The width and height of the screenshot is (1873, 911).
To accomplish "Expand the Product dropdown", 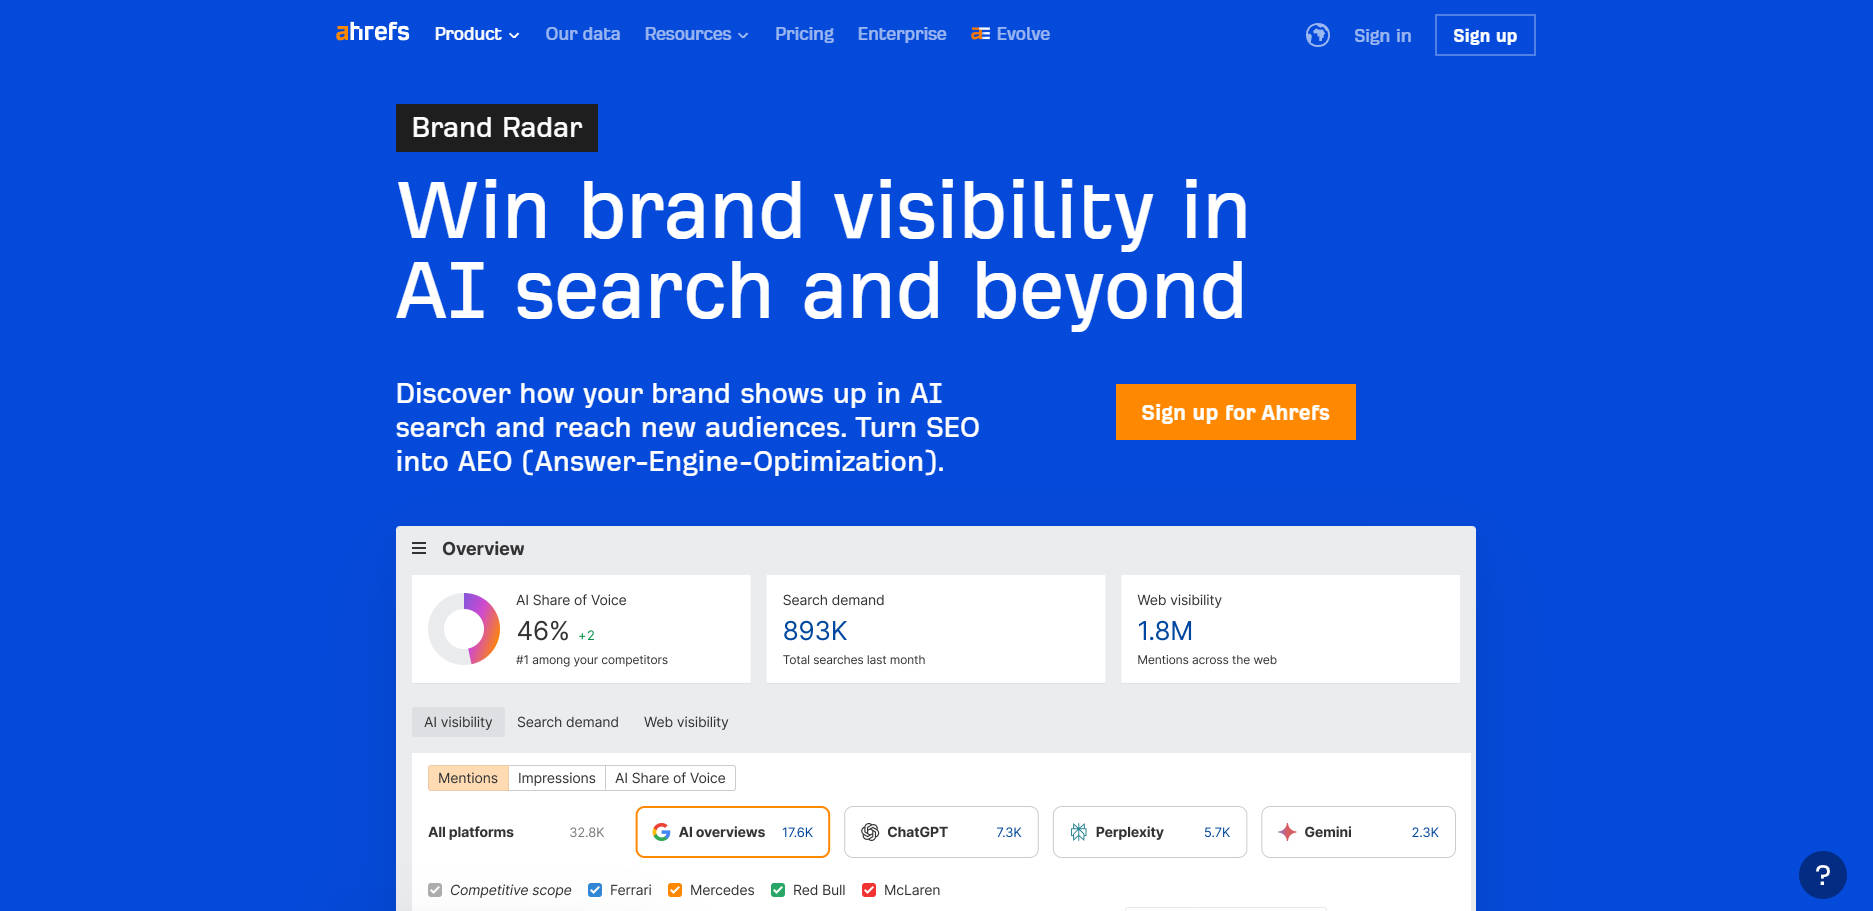I will click(x=476, y=33).
